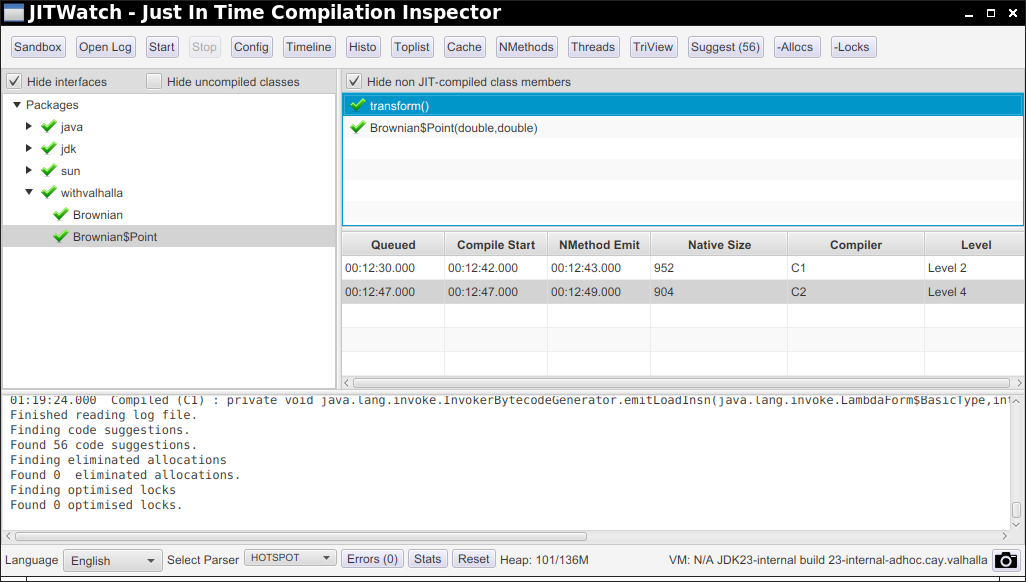
Task: Open the Select Parser HOTSPOT dropdown
Action: [290, 558]
